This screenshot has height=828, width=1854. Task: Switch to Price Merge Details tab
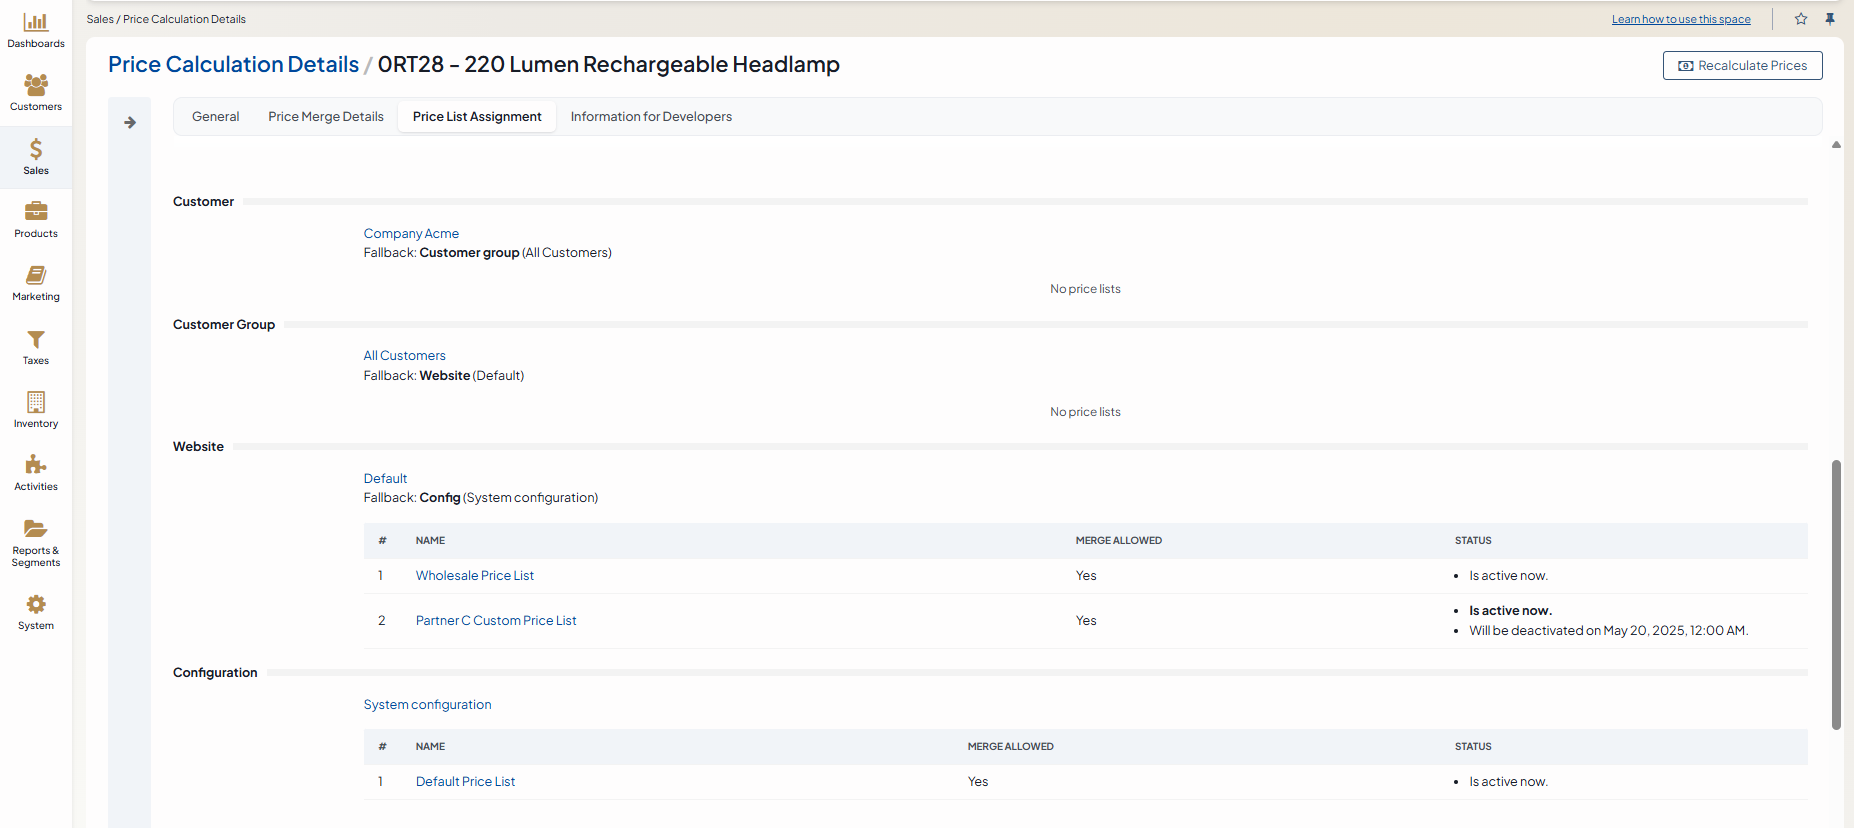(x=326, y=117)
